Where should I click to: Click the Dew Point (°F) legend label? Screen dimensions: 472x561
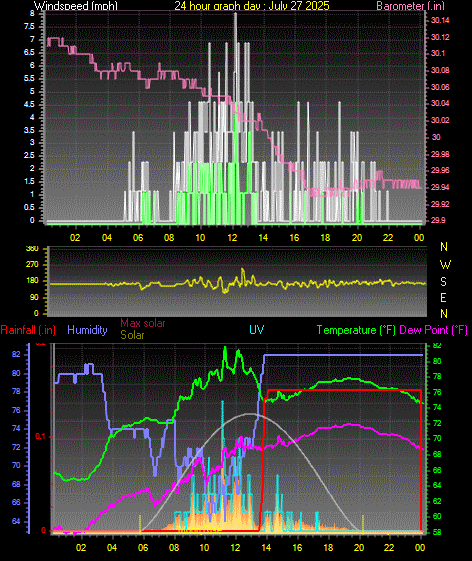click(433, 330)
